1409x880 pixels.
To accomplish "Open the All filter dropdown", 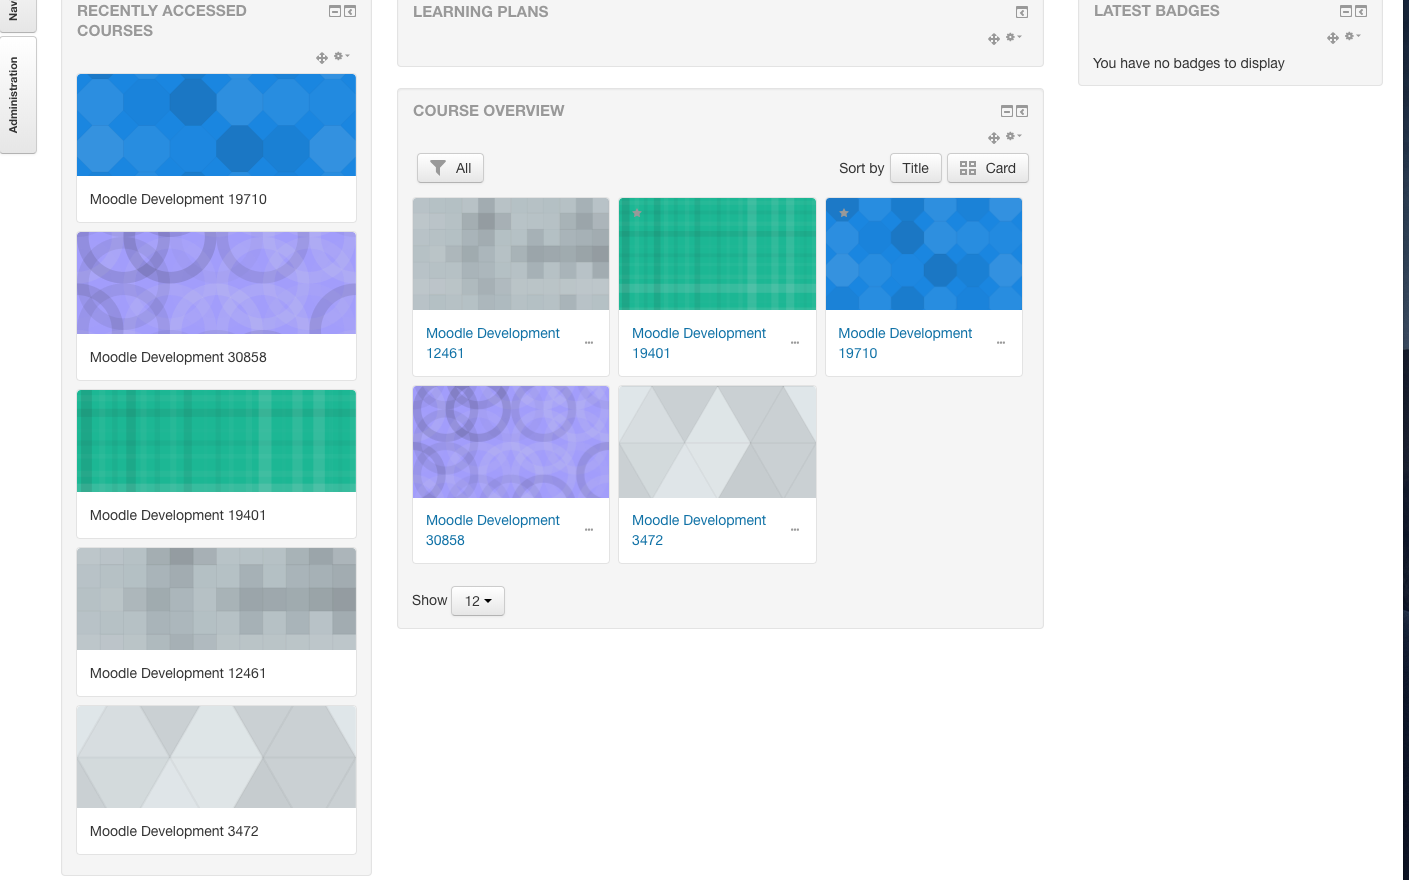I will [x=450, y=168].
